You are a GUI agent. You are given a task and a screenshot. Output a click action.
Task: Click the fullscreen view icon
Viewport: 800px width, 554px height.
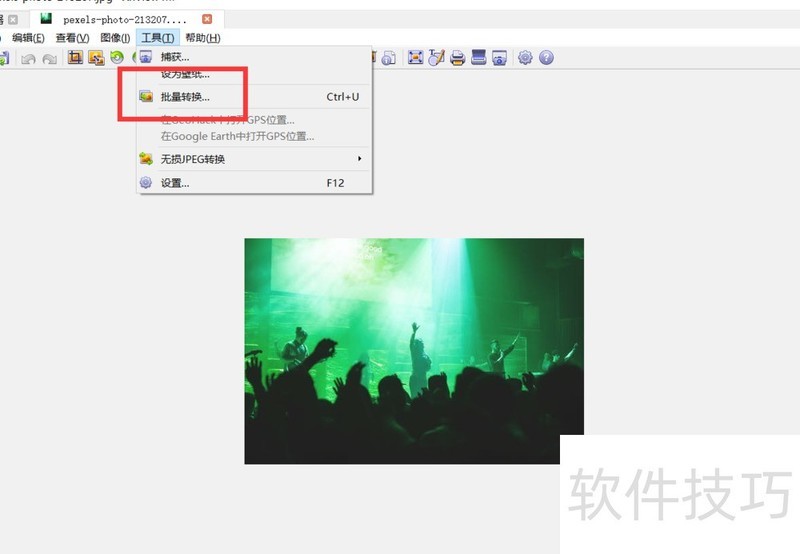tap(415, 58)
